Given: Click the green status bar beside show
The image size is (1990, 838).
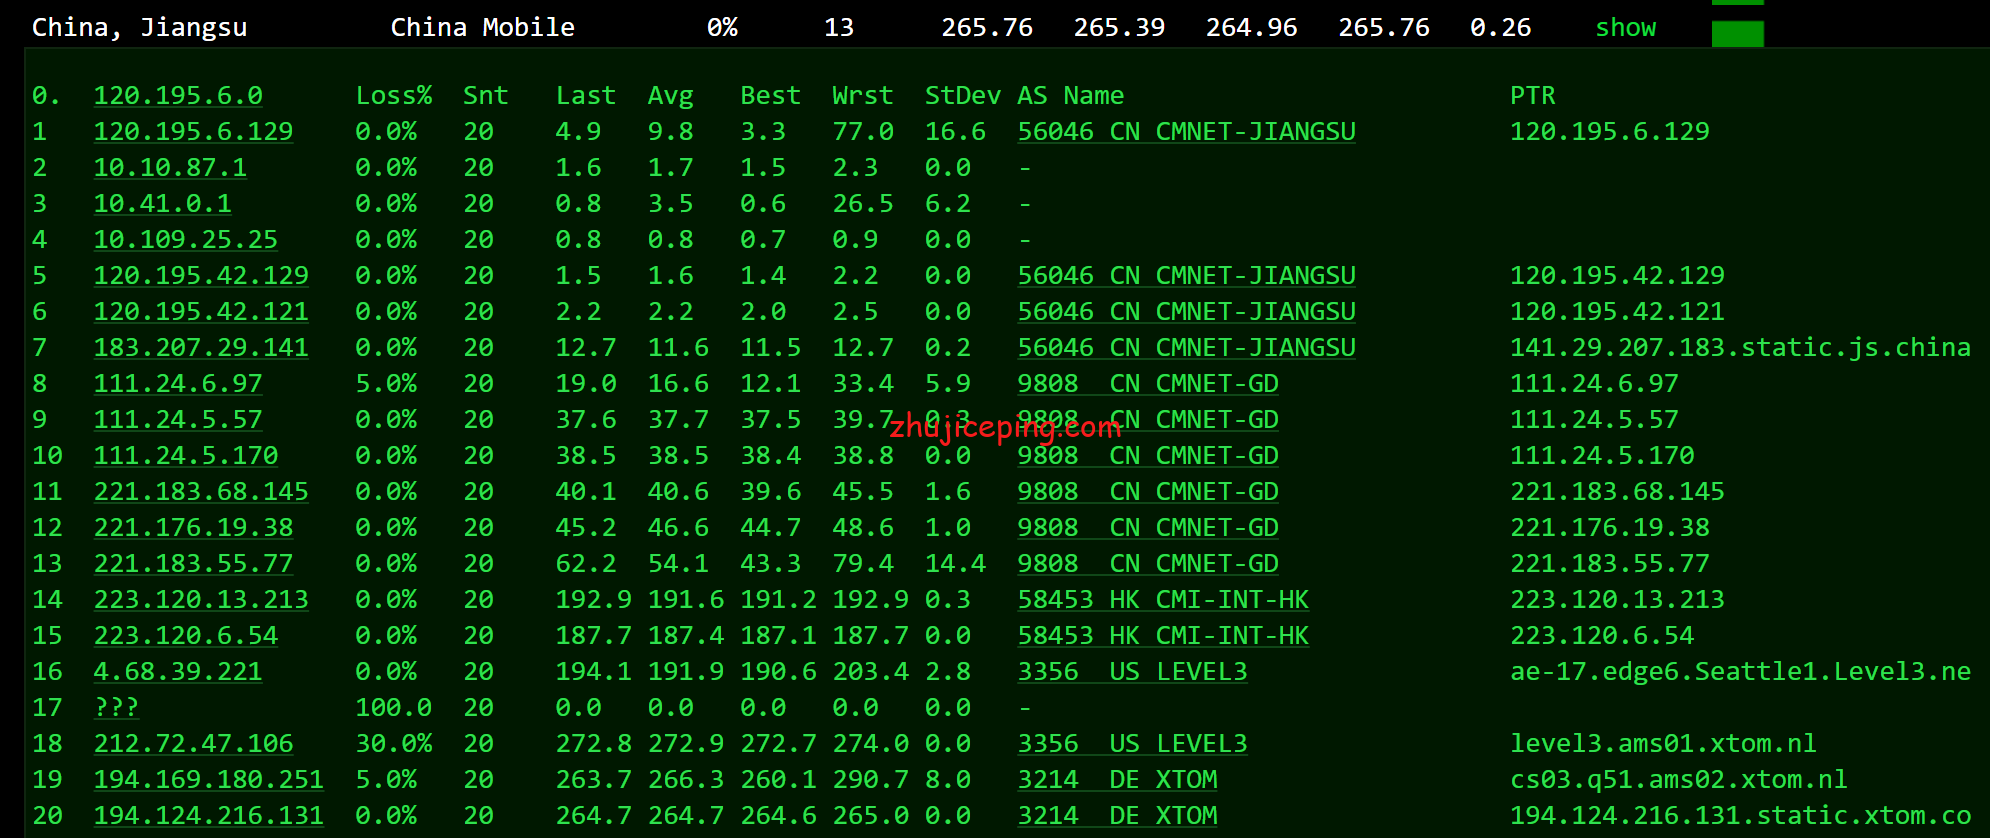Looking at the screenshot, I should [1737, 34].
